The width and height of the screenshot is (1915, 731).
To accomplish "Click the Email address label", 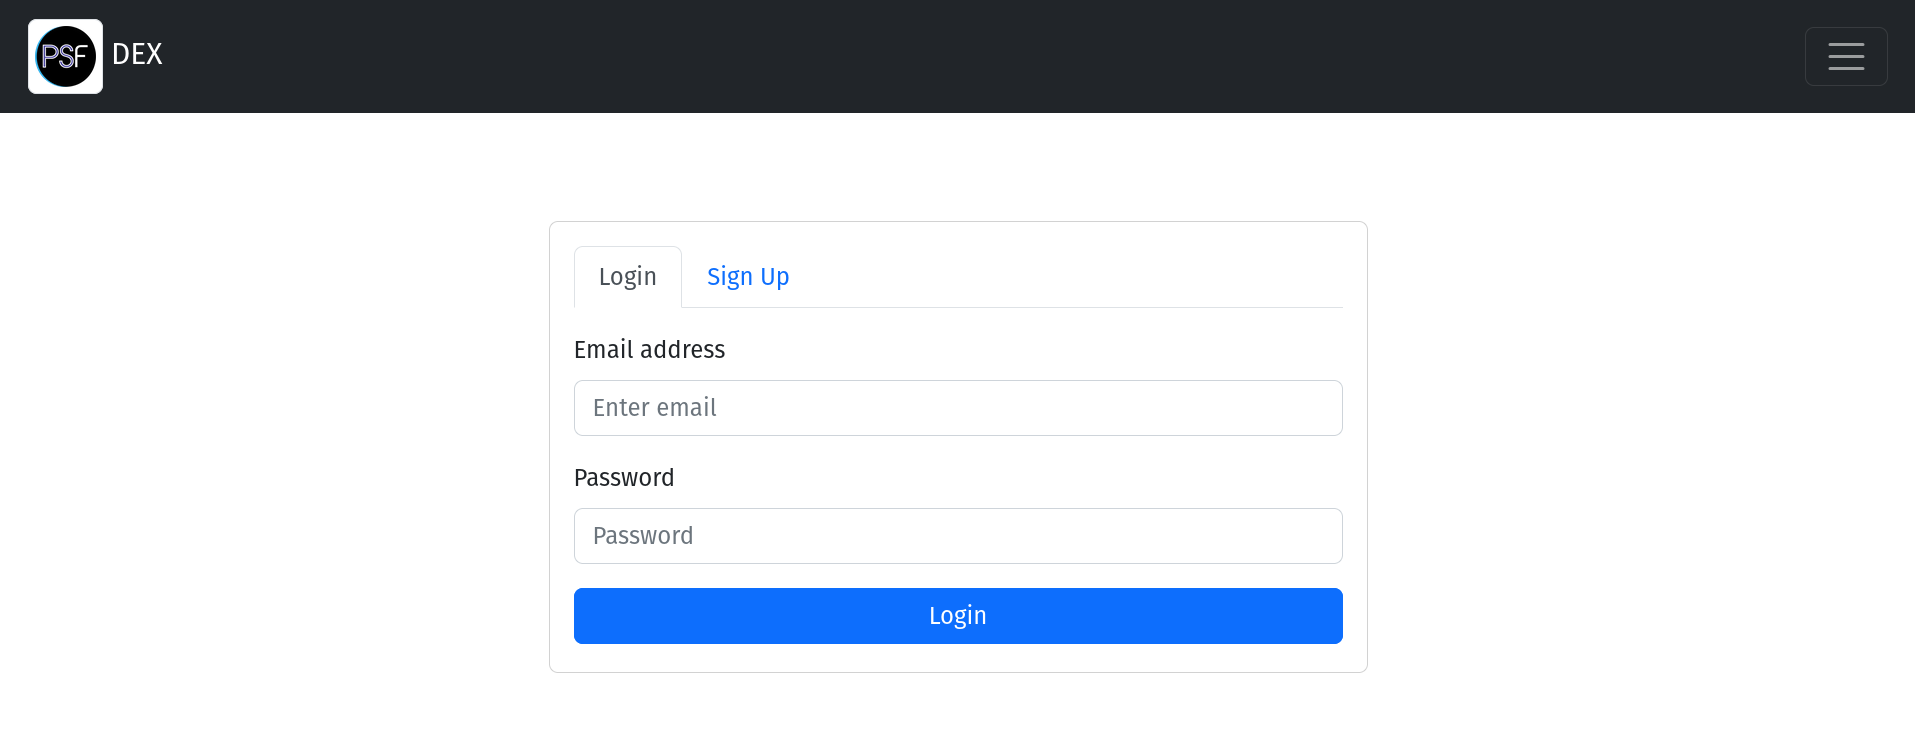I will pyautogui.click(x=649, y=350).
